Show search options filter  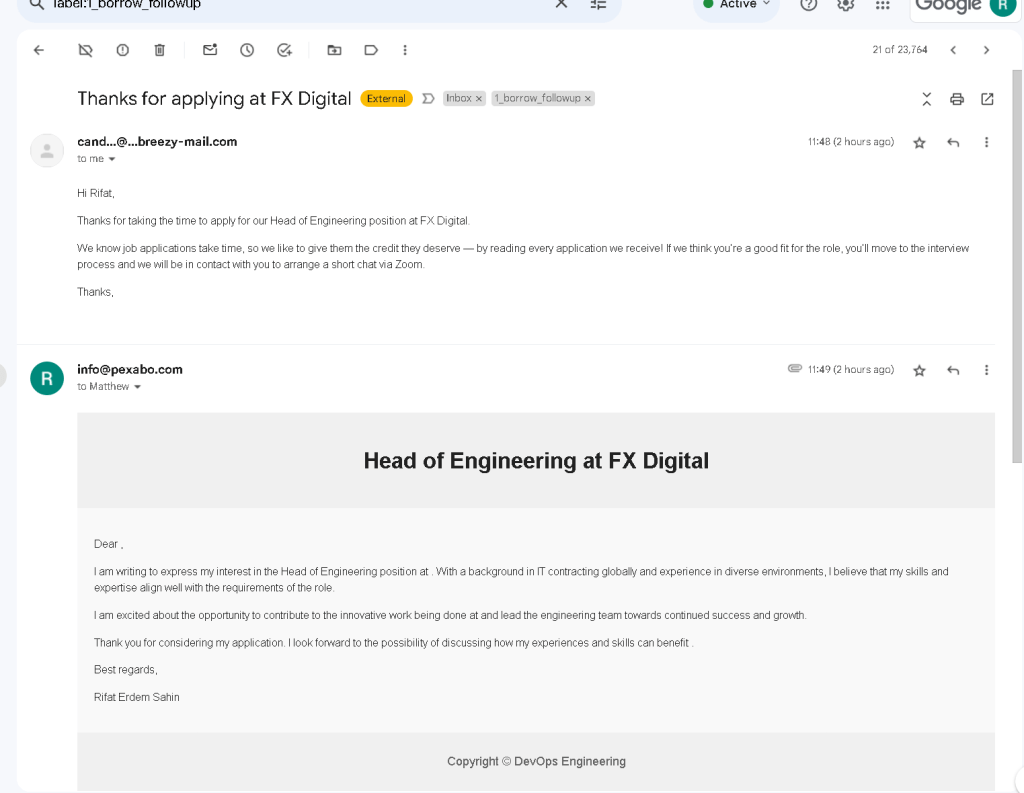click(598, 4)
